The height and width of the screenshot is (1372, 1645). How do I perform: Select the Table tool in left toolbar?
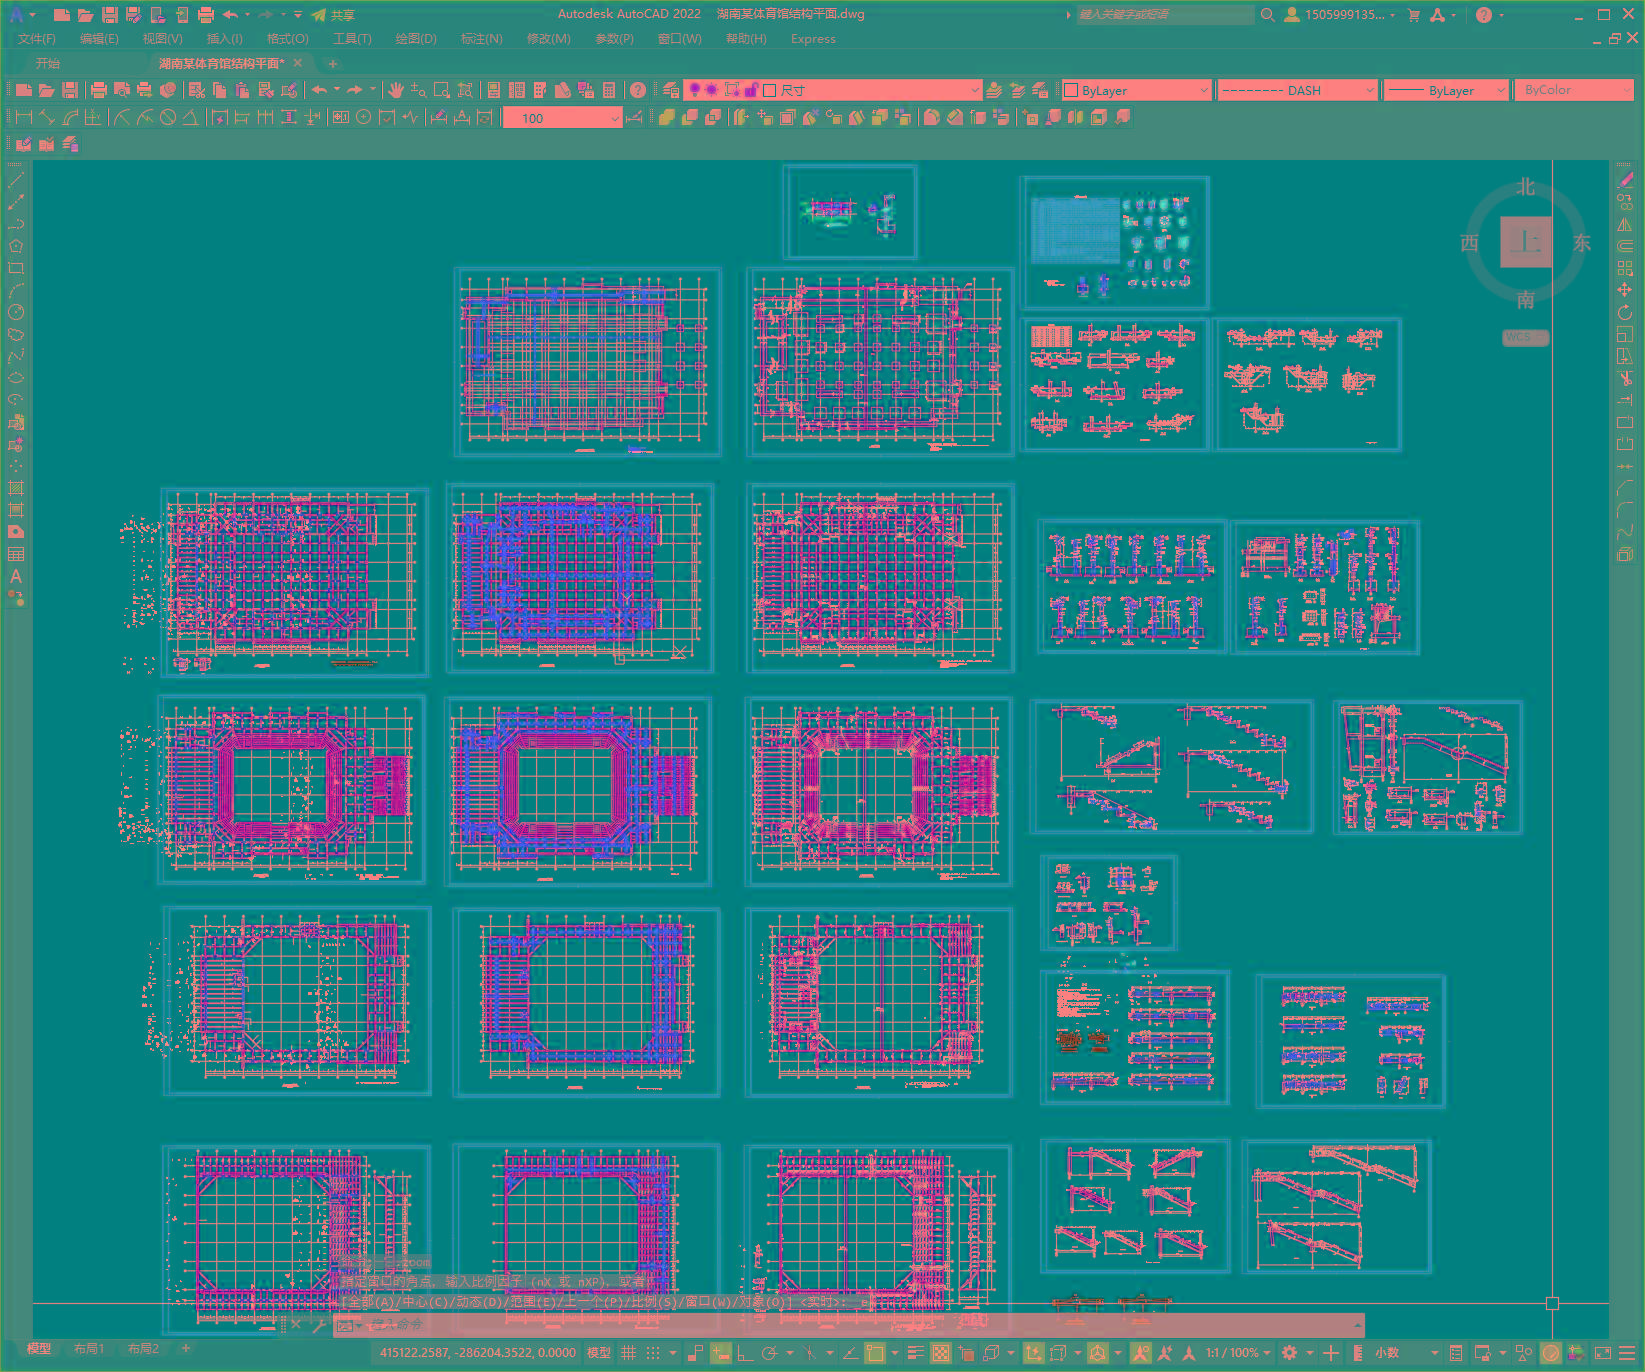click(16, 554)
